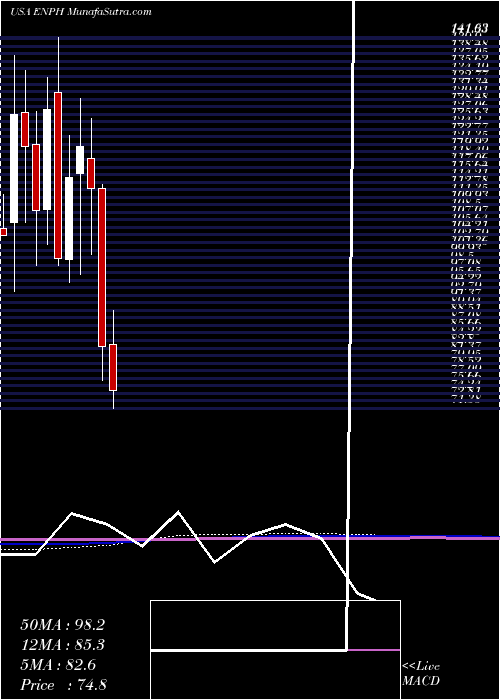The height and width of the screenshot is (700, 500).
Task: Click the 50MA : 98.2 value
Action: click(x=63, y=625)
